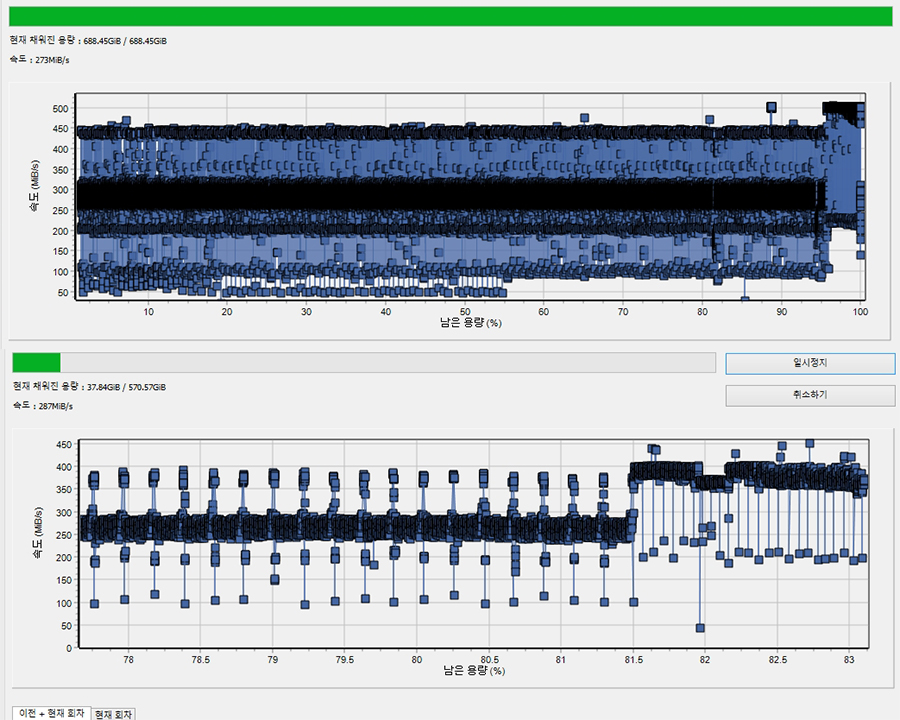Viewport: 900px width, 720px height.
Task: Switch to the 현재 회차 tab
Action: pyautogui.click(x=113, y=714)
